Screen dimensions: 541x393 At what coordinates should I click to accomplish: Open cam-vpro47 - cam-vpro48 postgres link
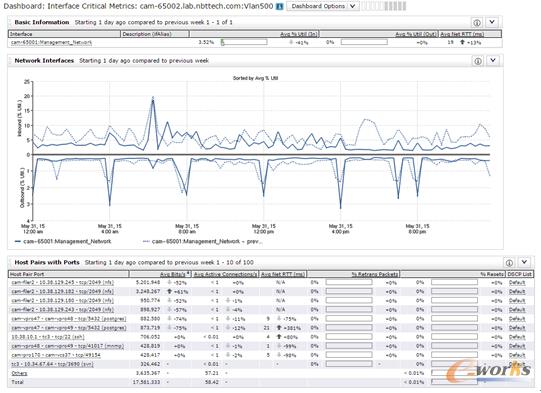(69, 319)
